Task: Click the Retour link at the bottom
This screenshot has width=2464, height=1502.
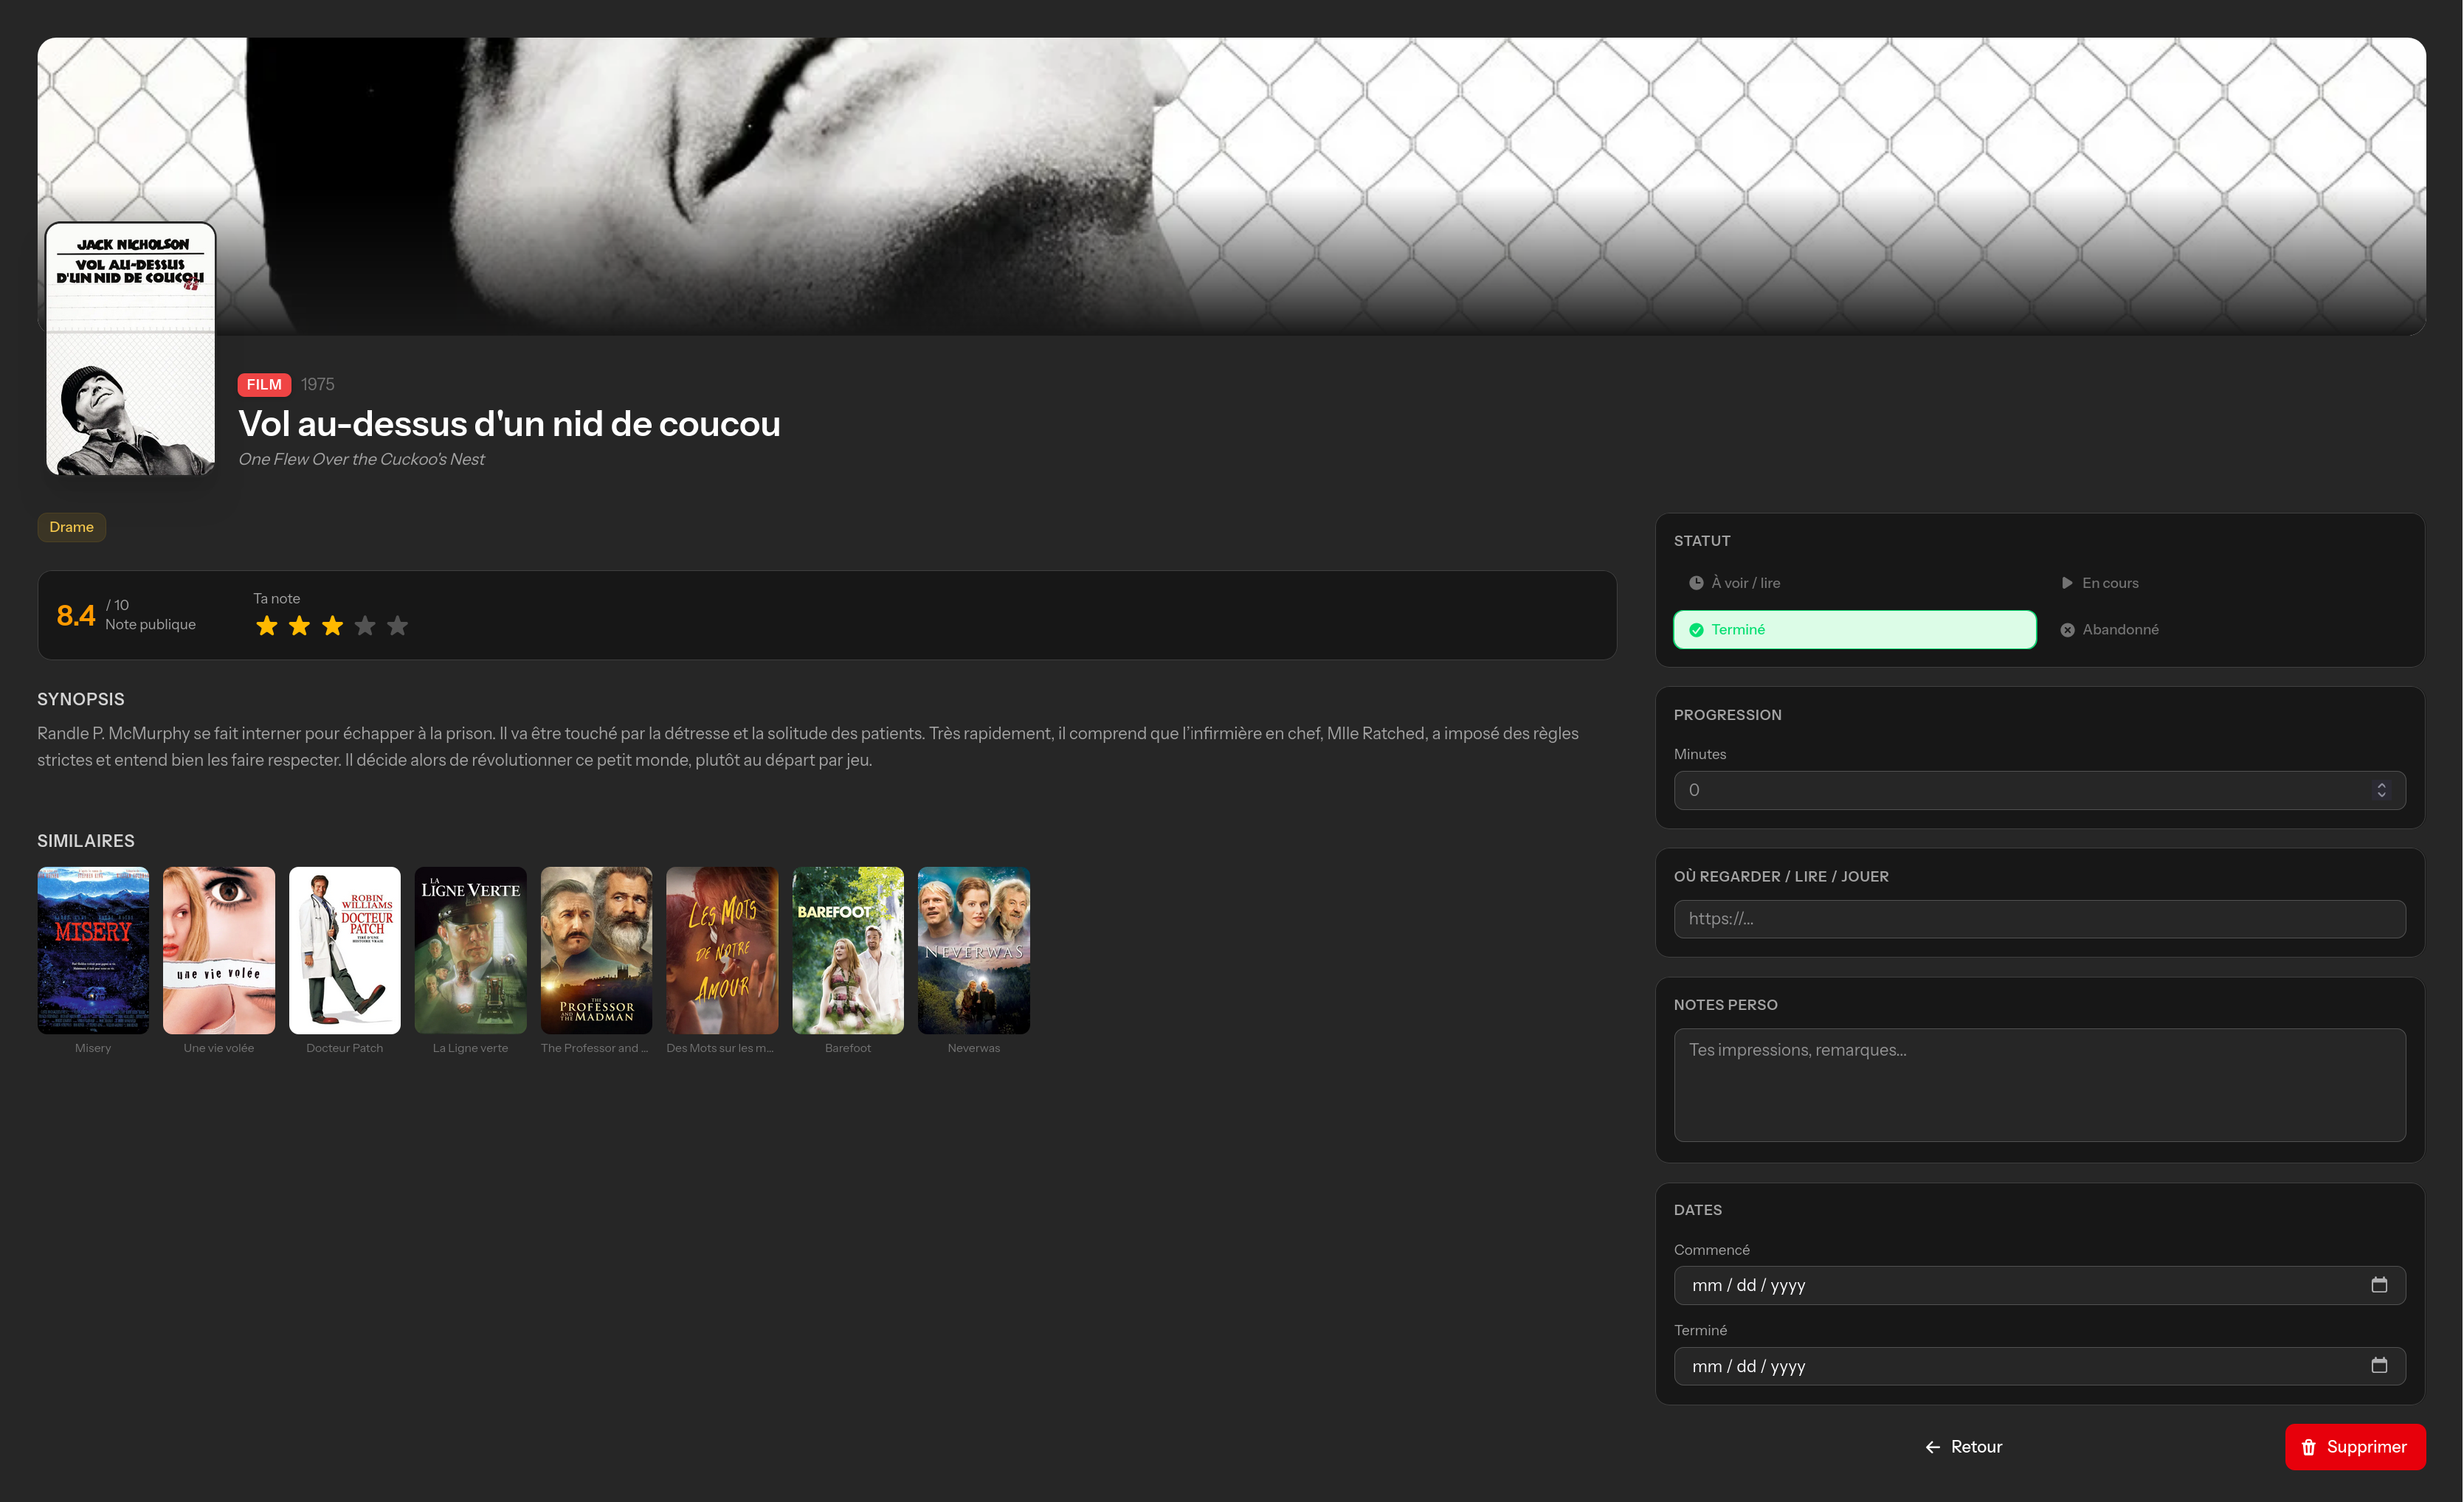Action: (1976, 1447)
